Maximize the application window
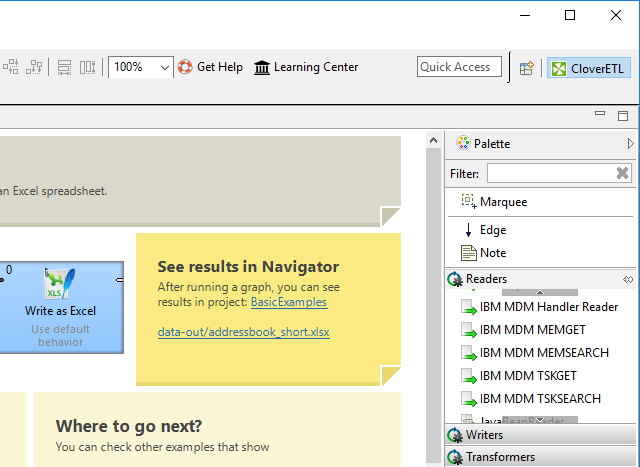 point(570,16)
